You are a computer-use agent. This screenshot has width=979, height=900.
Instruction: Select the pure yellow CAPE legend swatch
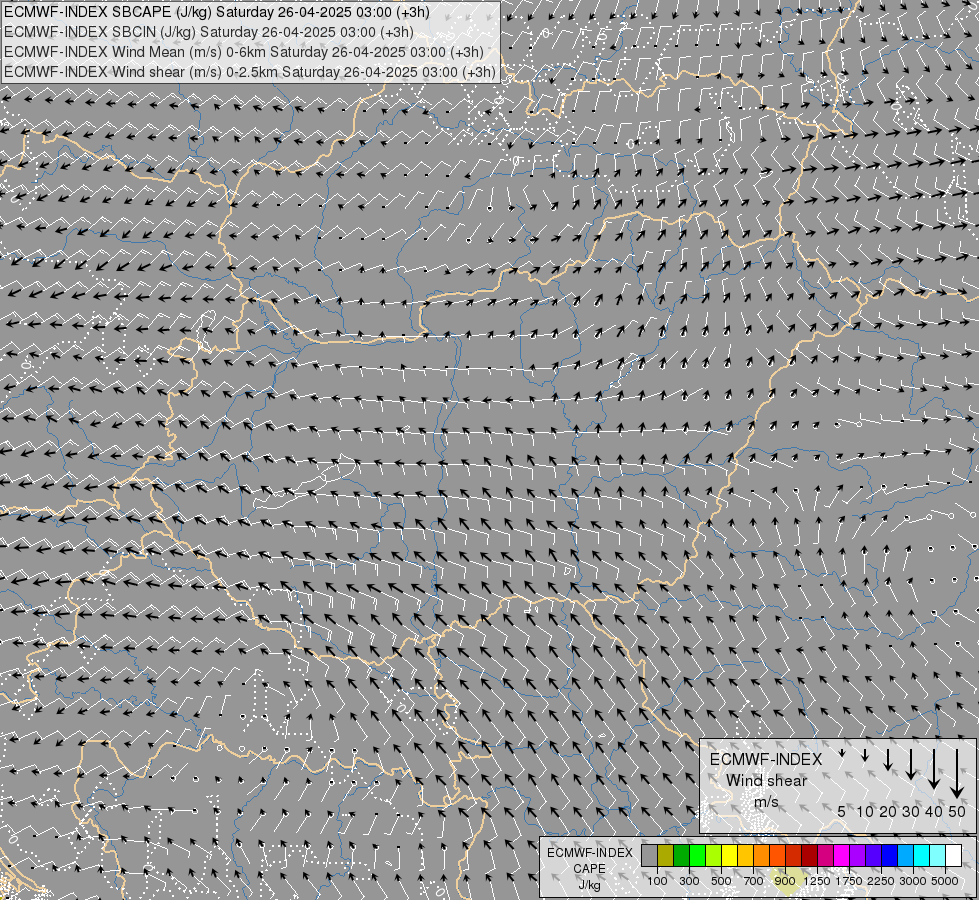[729, 855]
